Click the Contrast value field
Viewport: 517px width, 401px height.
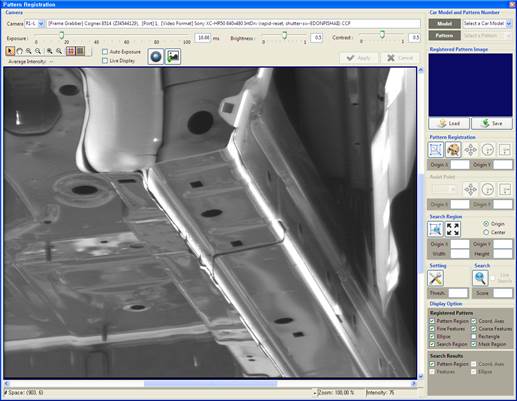point(414,38)
